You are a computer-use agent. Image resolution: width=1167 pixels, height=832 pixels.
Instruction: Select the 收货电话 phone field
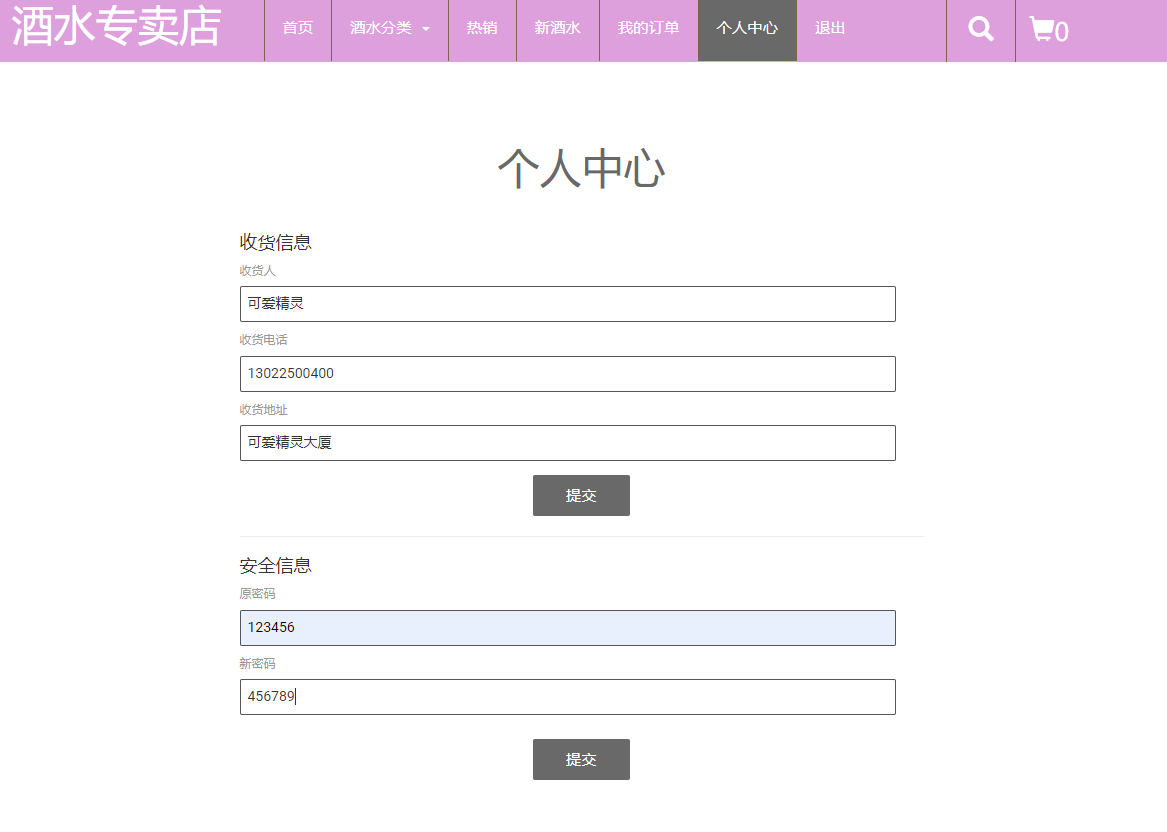pyautogui.click(x=567, y=373)
